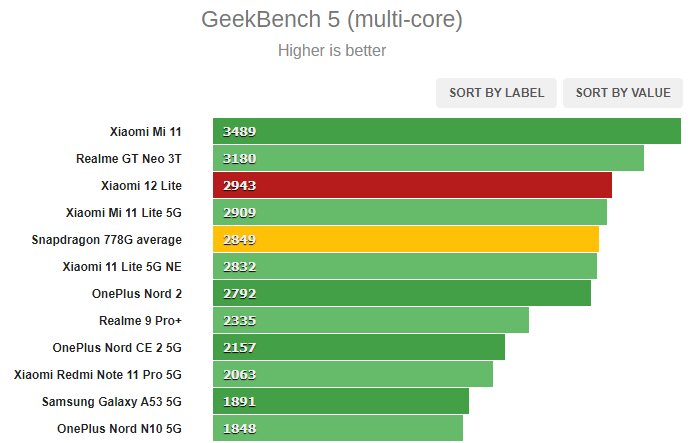Viewport: 693px width, 443px height.
Task: Click the Higher is better subtitle
Action: [332, 50]
